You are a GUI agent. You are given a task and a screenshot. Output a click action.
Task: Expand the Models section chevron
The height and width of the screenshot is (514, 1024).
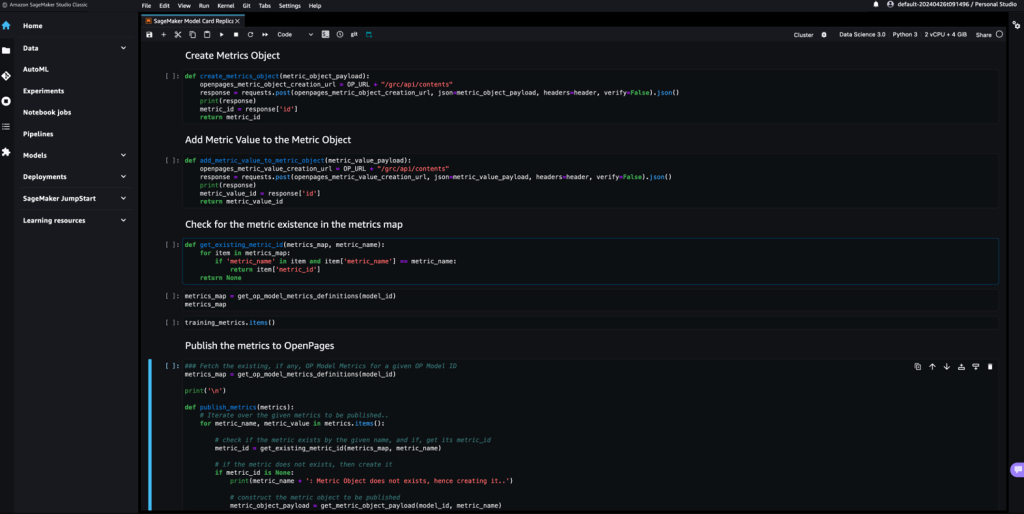pos(123,155)
